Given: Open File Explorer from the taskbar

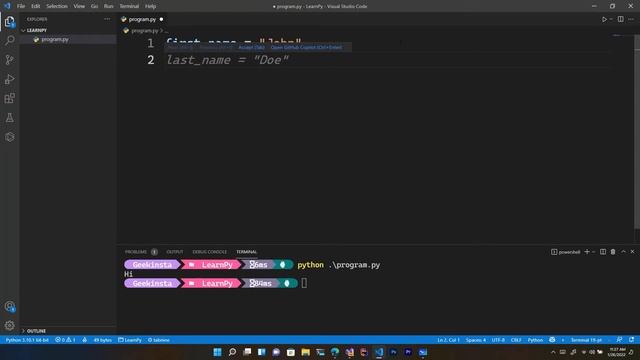Looking at the screenshot, I should (305, 352).
